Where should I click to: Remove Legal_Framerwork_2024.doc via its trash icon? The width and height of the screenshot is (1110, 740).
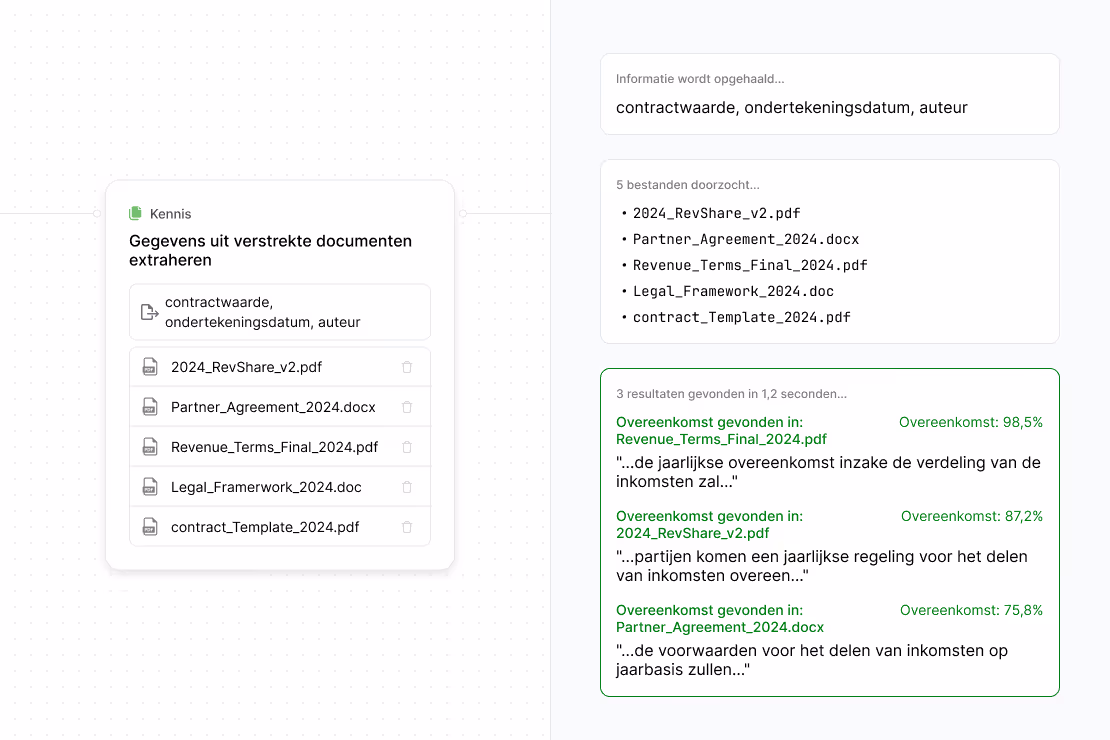[x=407, y=486]
